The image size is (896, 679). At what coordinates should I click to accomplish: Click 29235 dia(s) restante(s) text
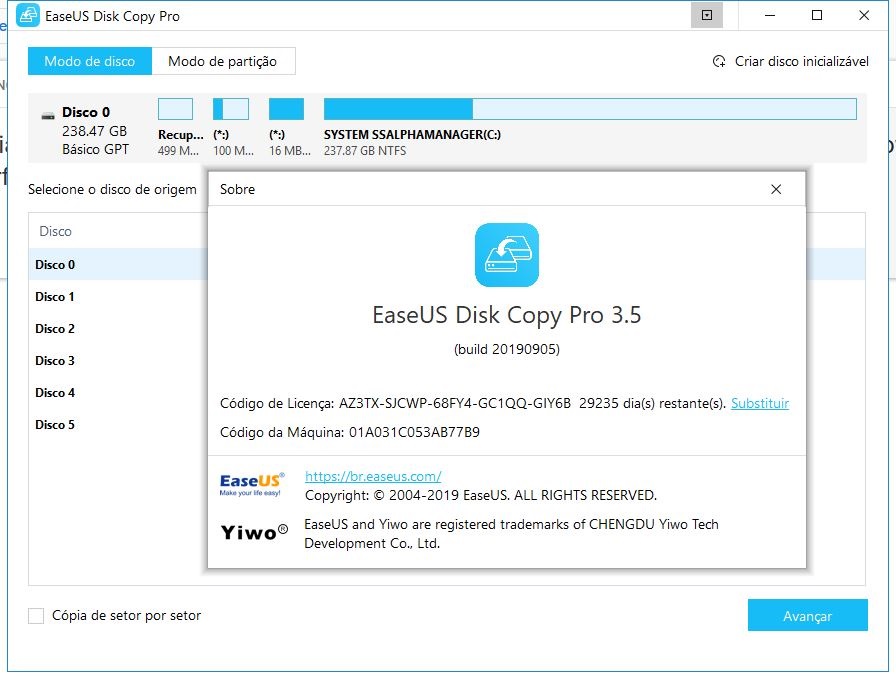tap(653, 404)
